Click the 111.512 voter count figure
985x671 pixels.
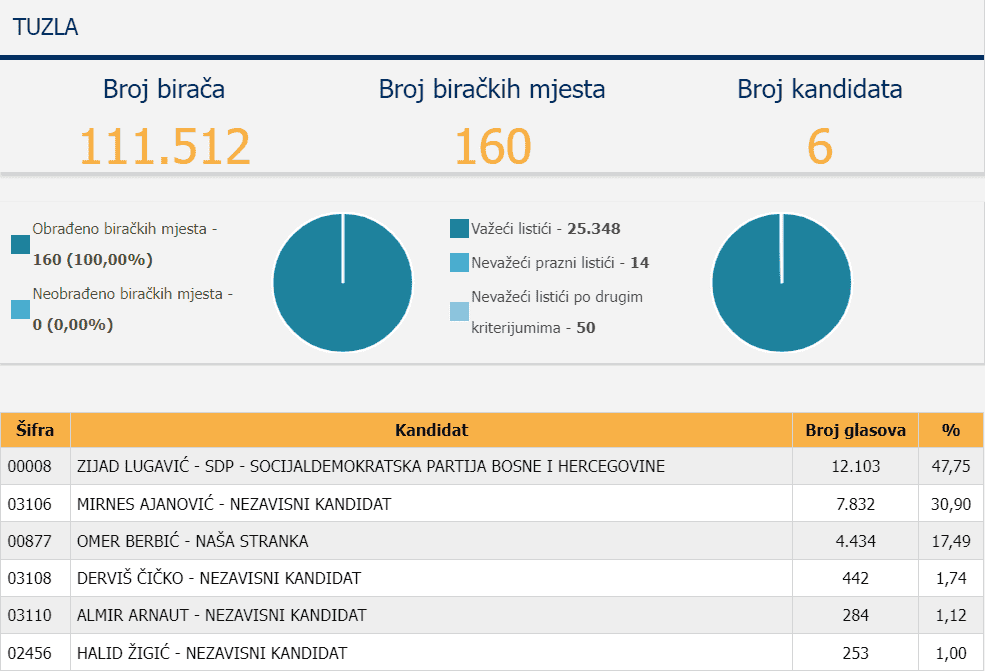tap(164, 147)
